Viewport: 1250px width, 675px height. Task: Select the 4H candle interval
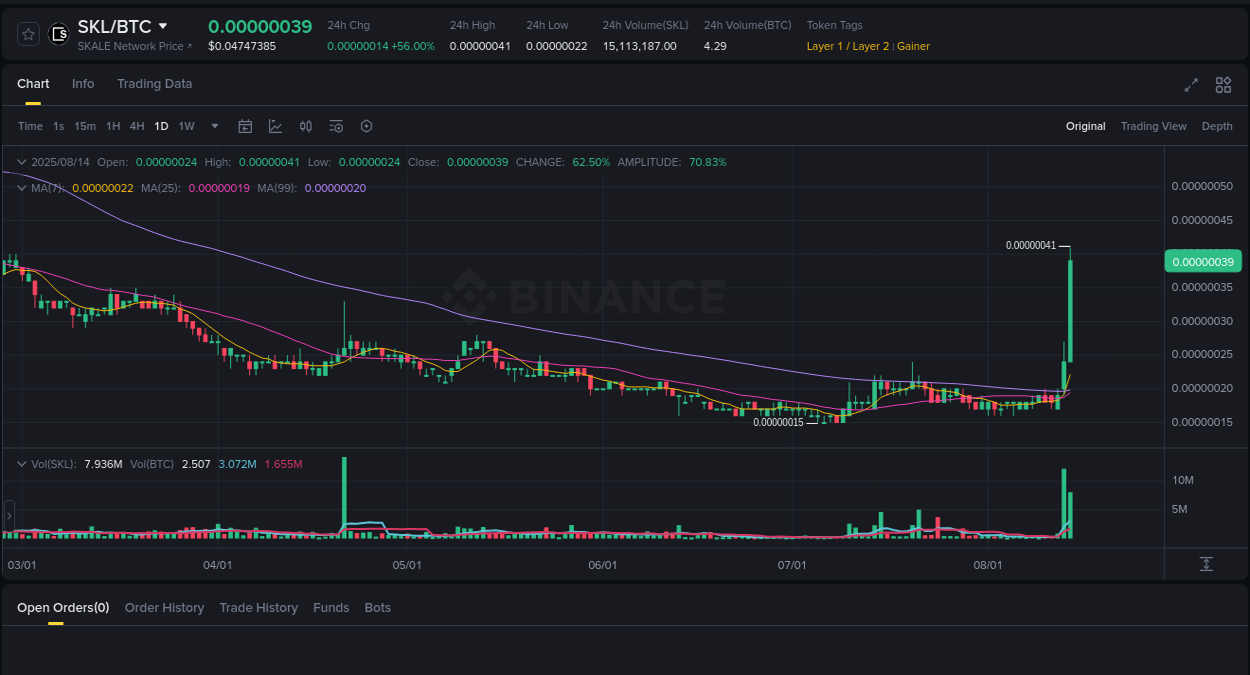coord(137,126)
